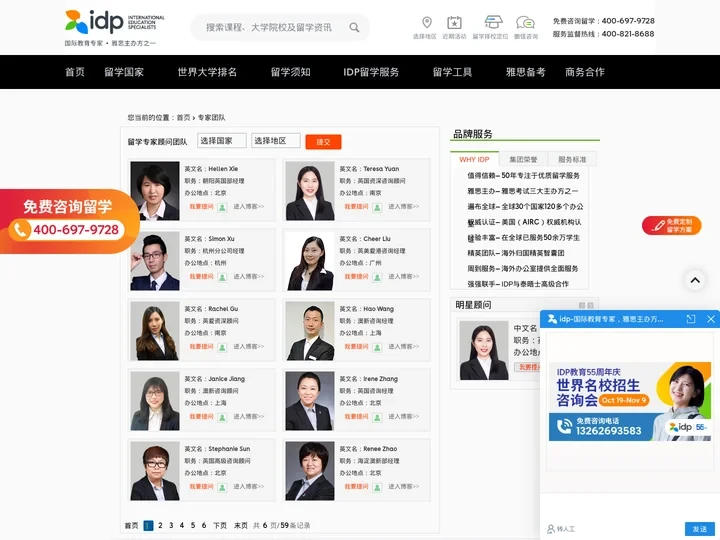Open 世界大学排名 navigation menu
This screenshot has width=720, height=540.
207,72
